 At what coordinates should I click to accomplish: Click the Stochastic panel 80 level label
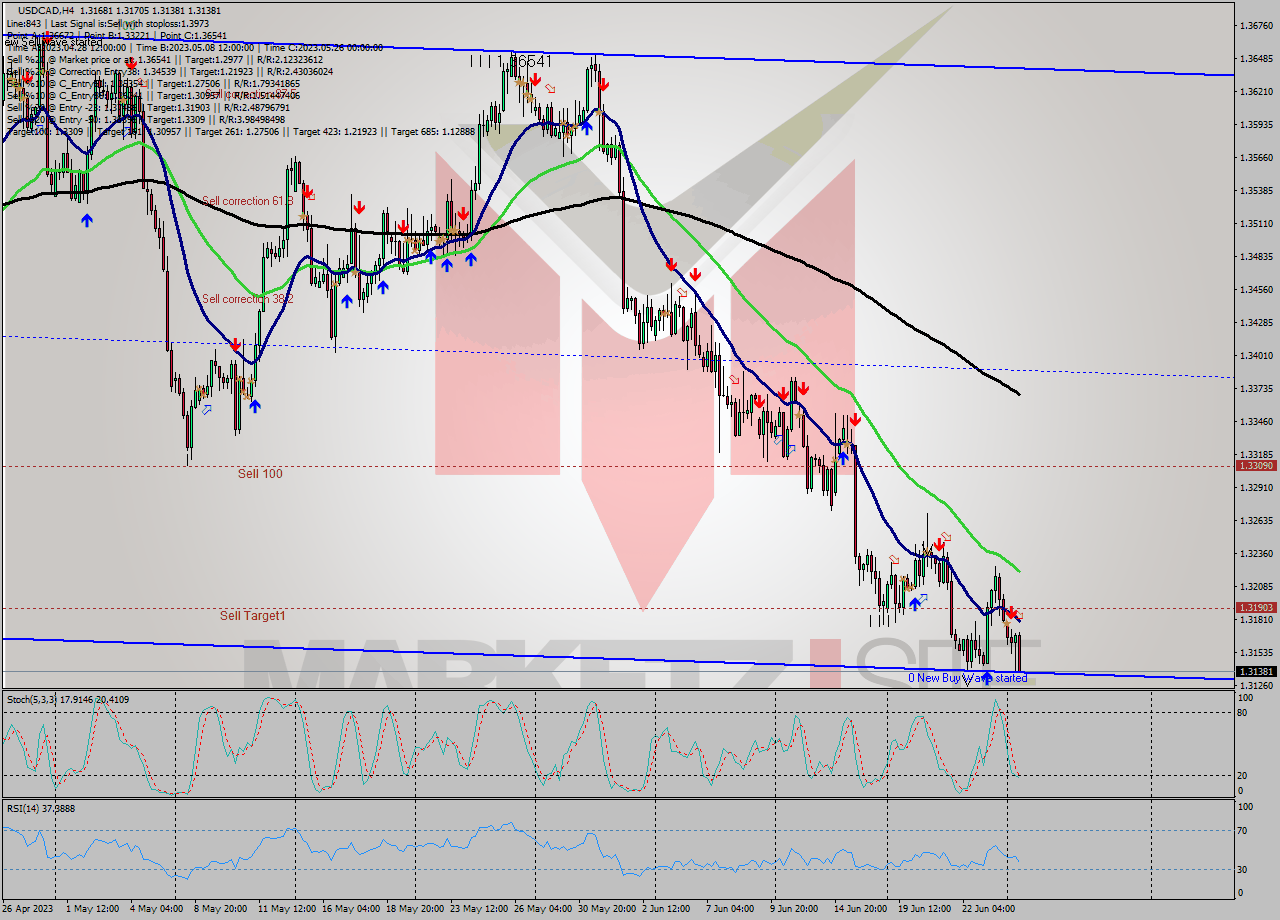point(1242,713)
